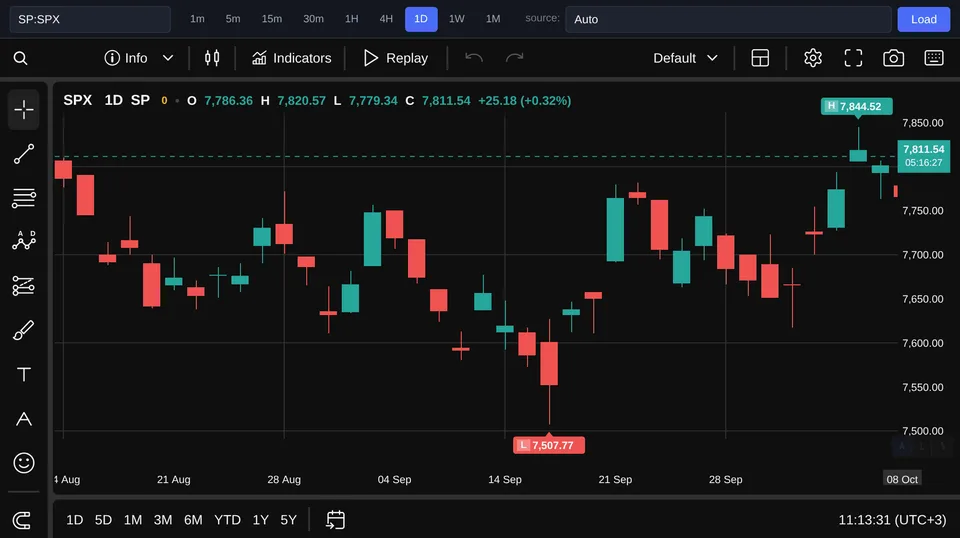The image size is (960, 538).
Task: Click the SPX symbol title in legend
Action: pos(78,100)
